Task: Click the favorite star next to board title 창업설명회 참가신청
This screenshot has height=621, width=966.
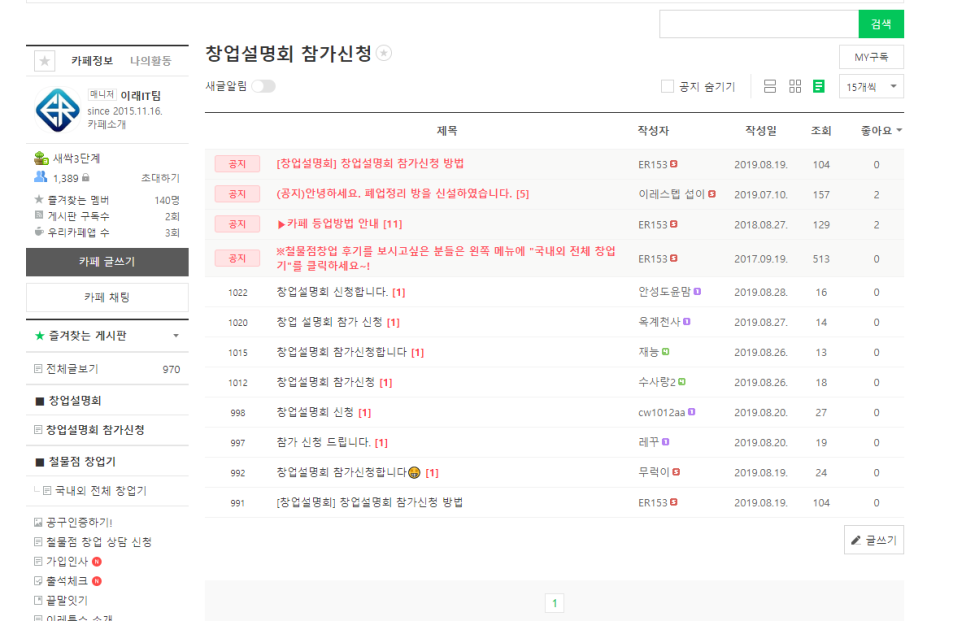Action: click(384, 54)
